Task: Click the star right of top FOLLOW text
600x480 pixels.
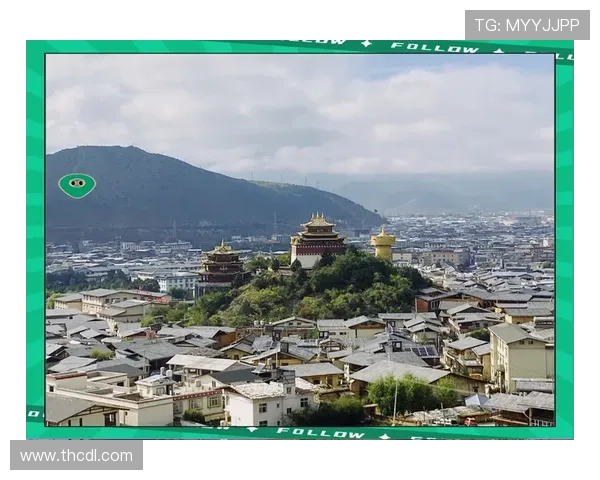Action: click(x=497, y=50)
